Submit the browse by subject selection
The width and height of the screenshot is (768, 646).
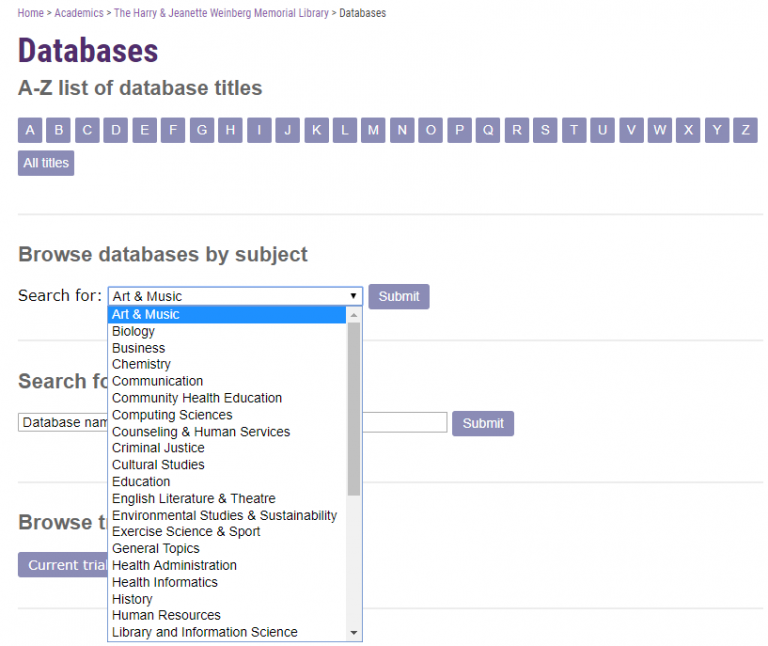pos(398,296)
